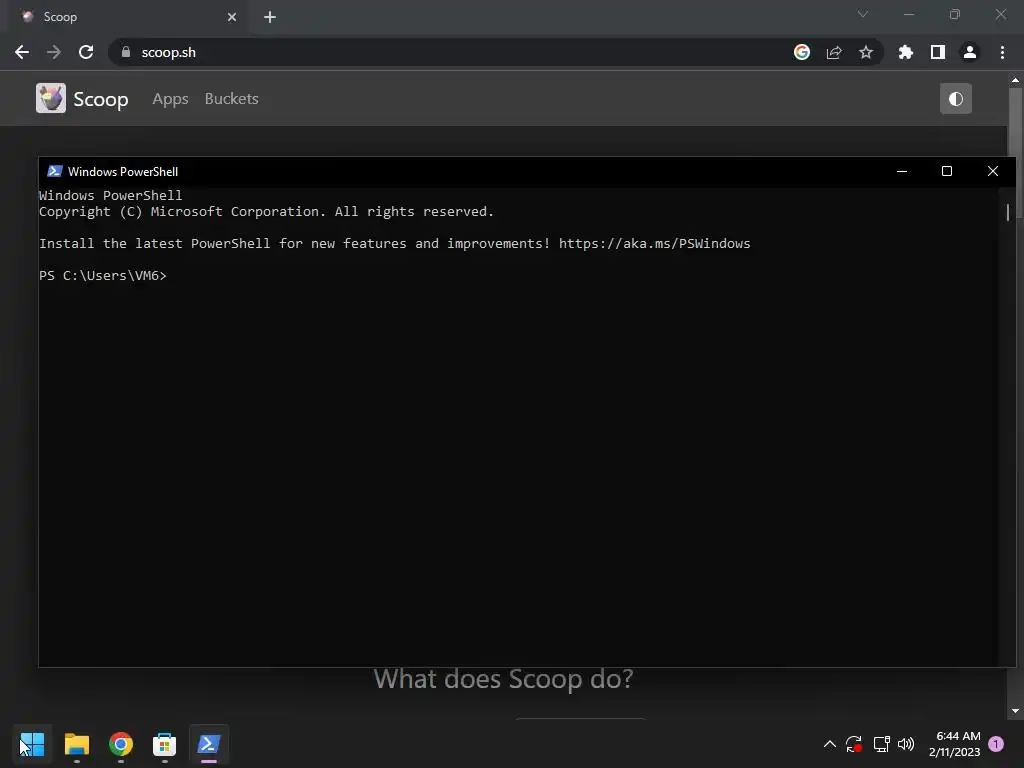Open Chrome three-dot menu
The image size is (1024, 768).
pos(1002,52)
